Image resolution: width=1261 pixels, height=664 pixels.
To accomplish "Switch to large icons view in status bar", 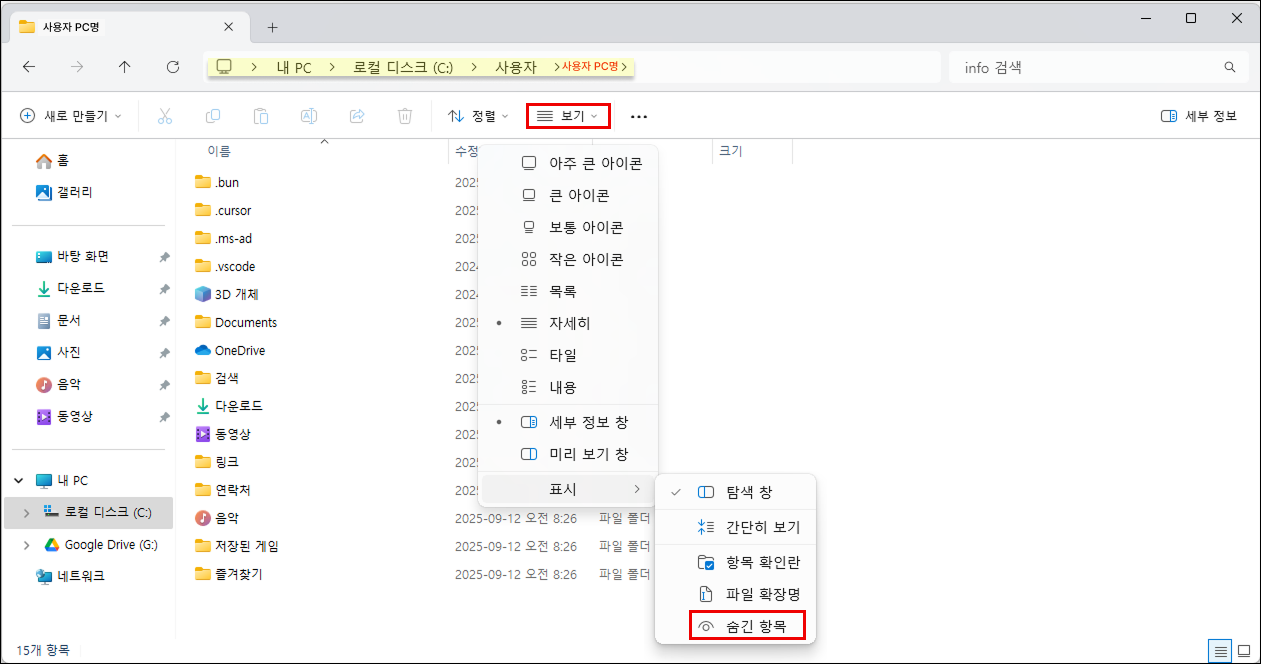I will point(1244,651).
